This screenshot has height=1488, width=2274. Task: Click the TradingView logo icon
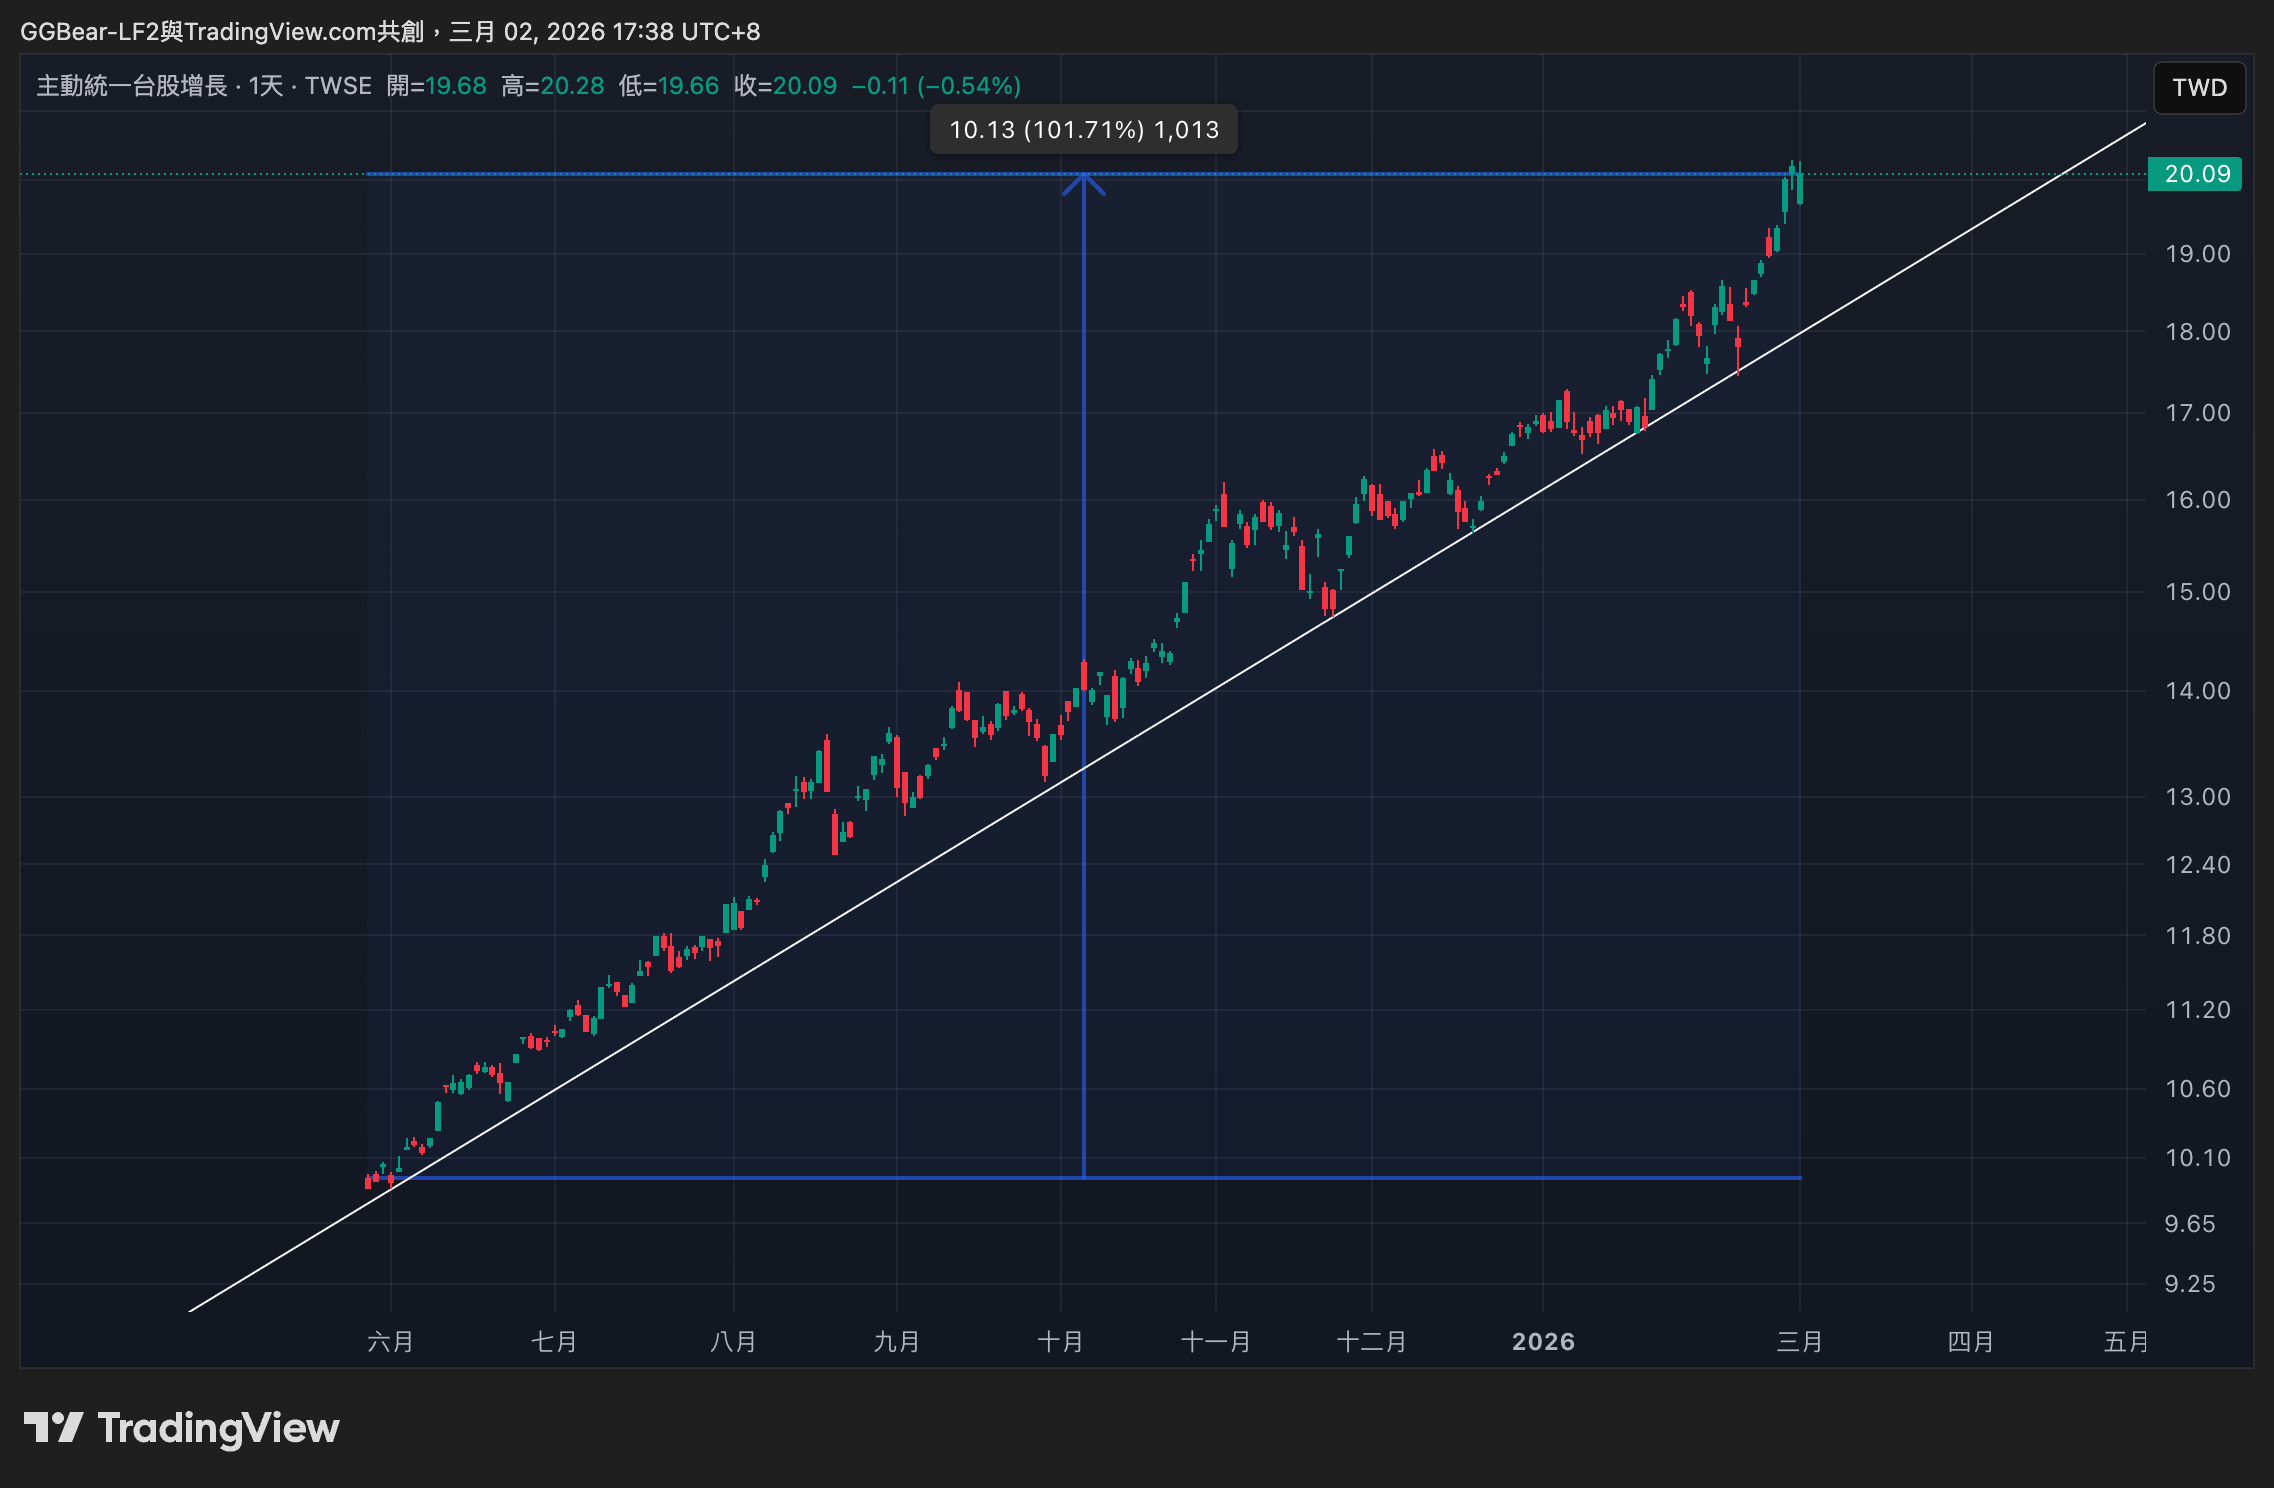(x=53, y=1427)
